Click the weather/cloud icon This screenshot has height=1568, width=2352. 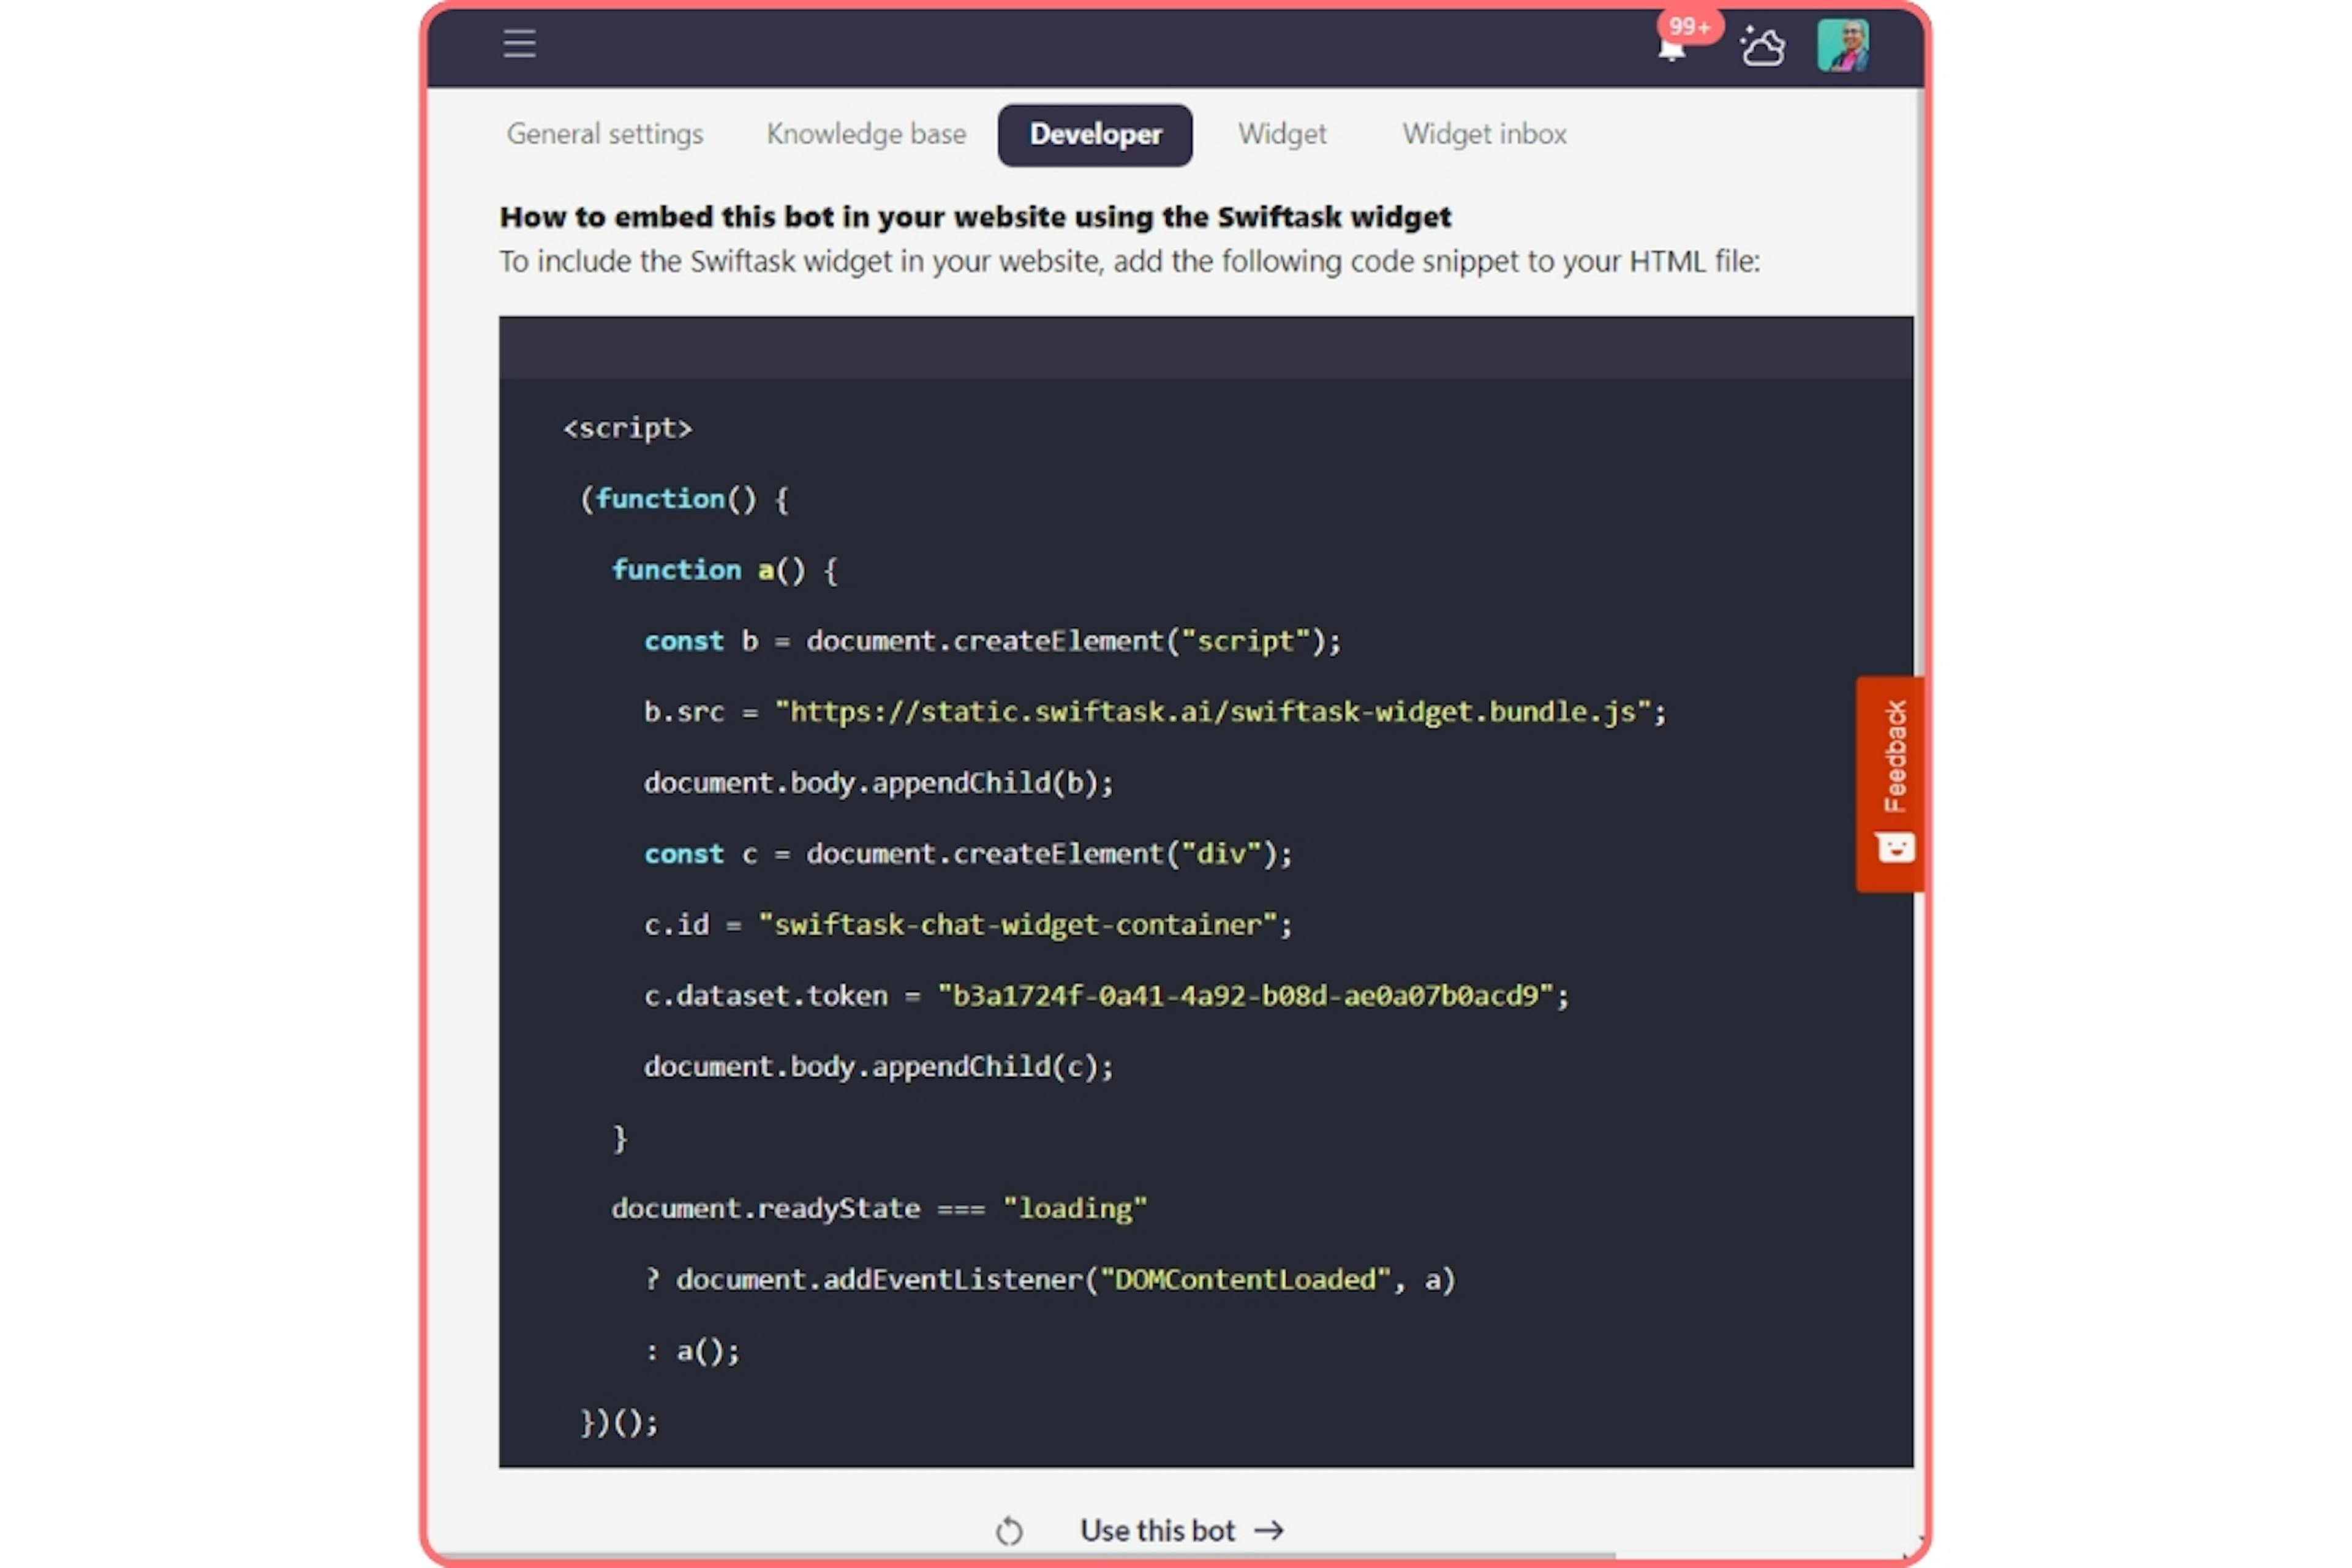click(x=1764, y=42)
